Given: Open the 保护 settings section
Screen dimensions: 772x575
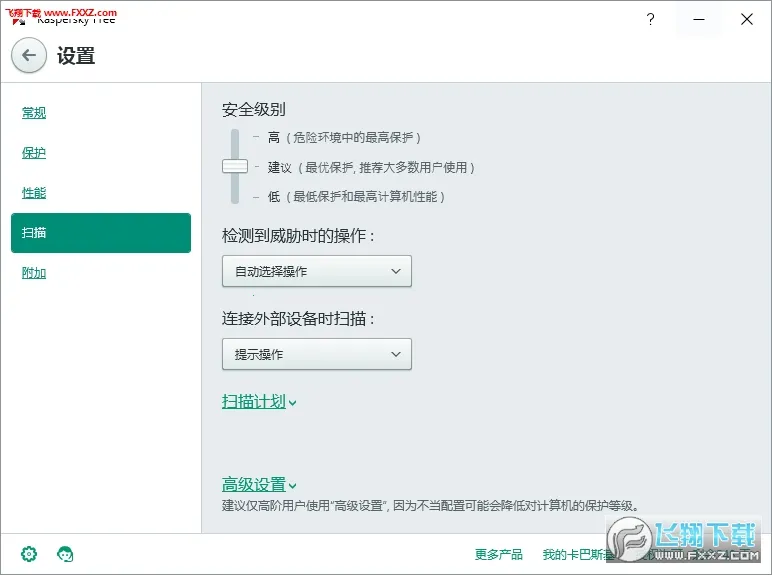Looking at the screenshot, I should click(x=34, y=153).
